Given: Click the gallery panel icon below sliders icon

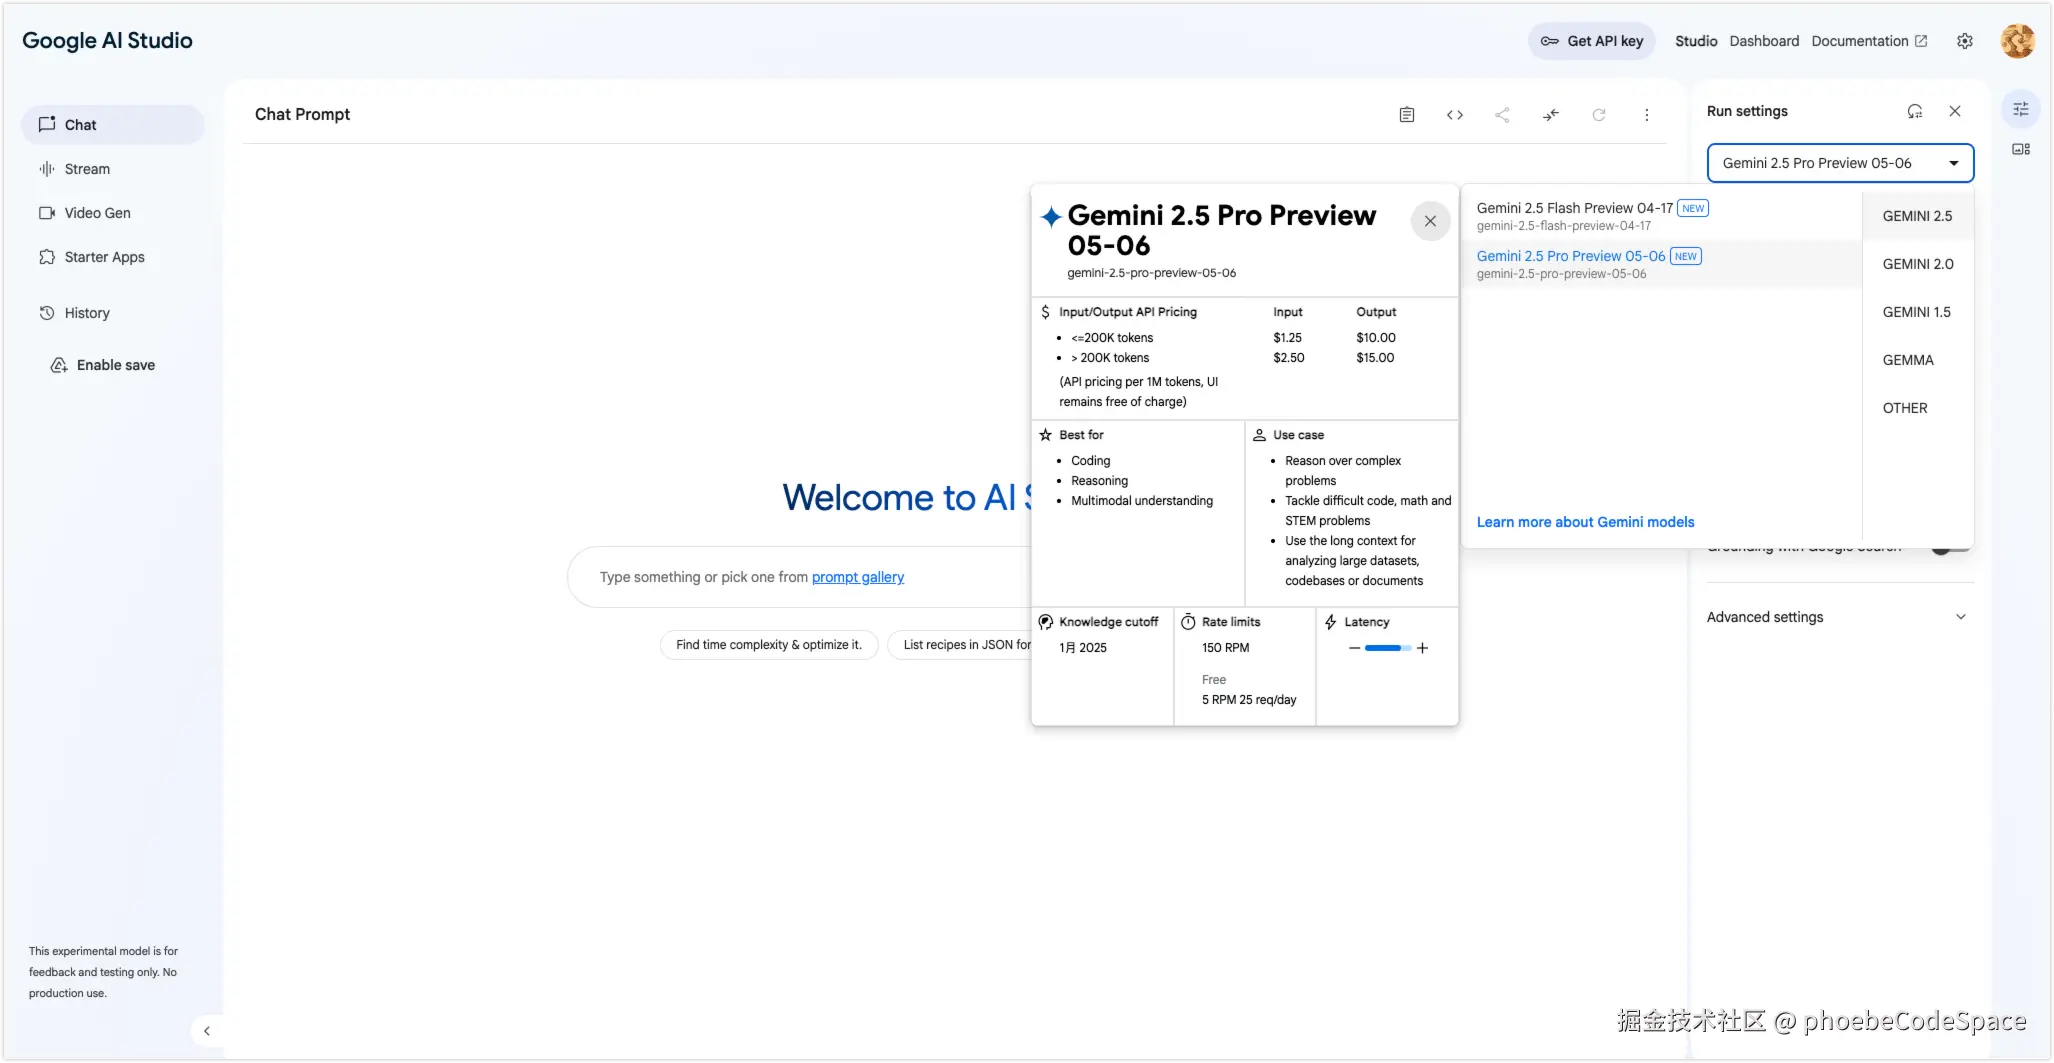Looking at the screenshot, I should (x=2021, y=149).
